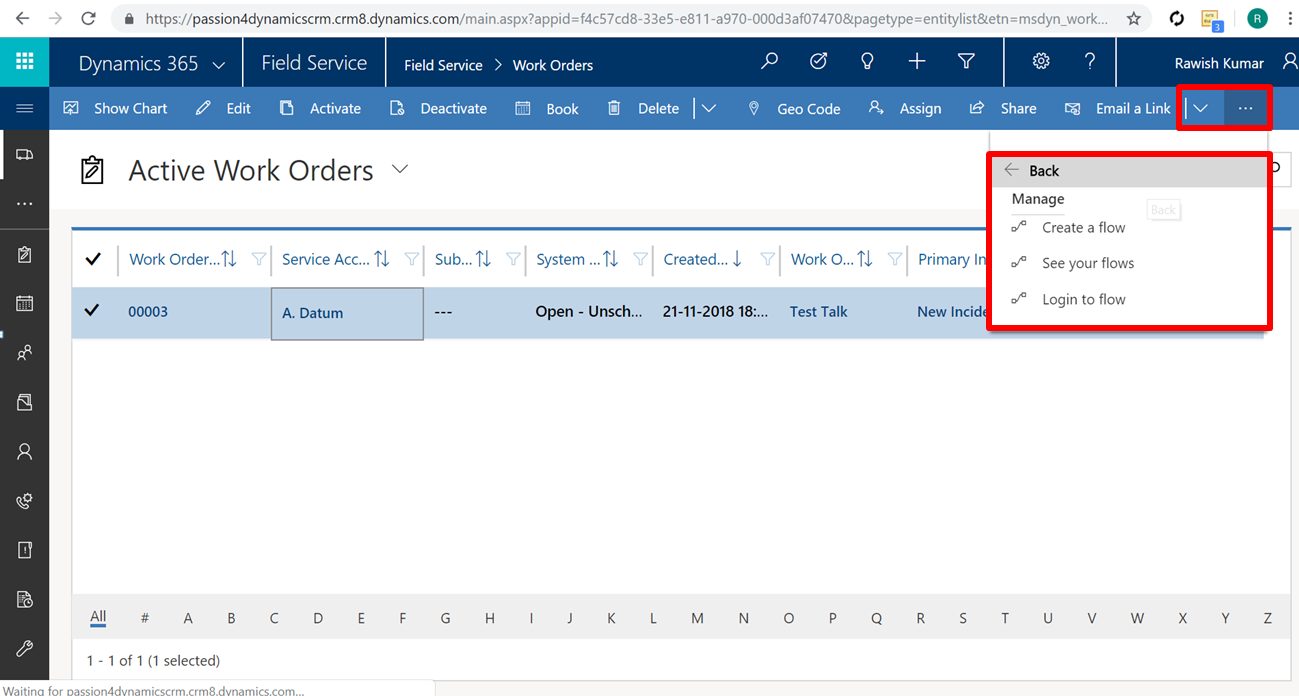1299x696 pixels.
Task: Click the plus icon for new record
Action: coord(917,62)
